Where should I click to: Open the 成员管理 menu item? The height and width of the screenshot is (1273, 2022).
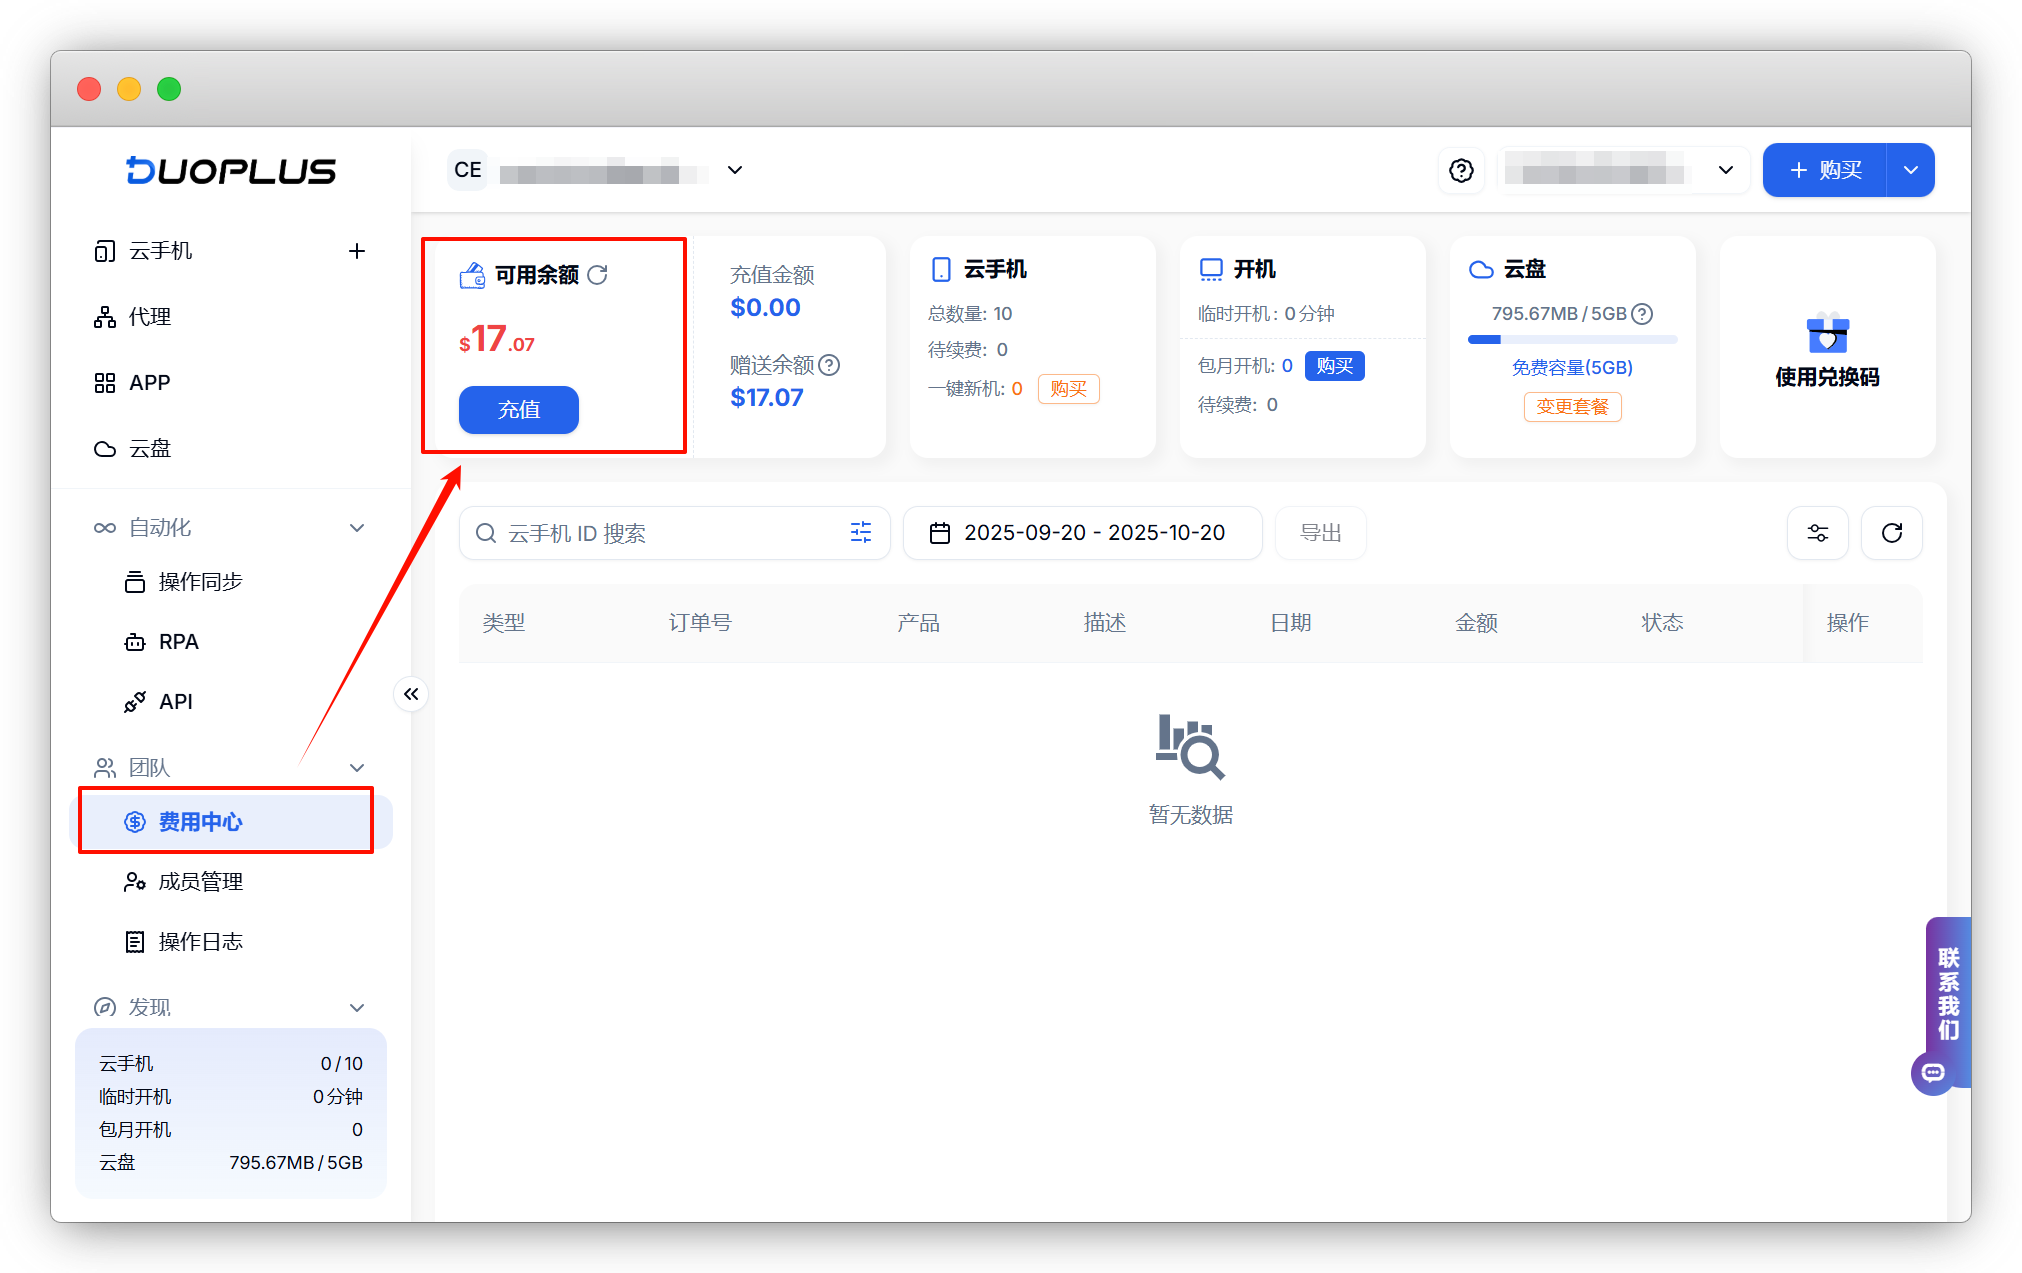(201, 882)
